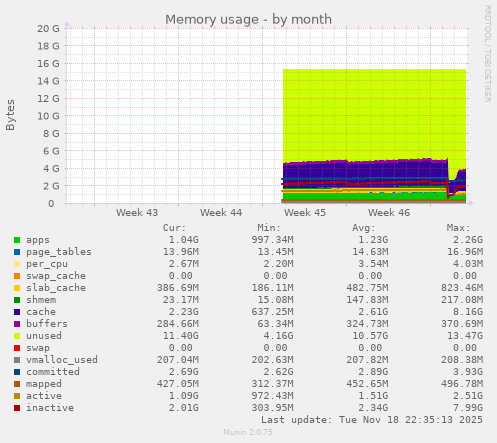
Task: Click the active olive legend swatch
Action: [x=17, y=396]
